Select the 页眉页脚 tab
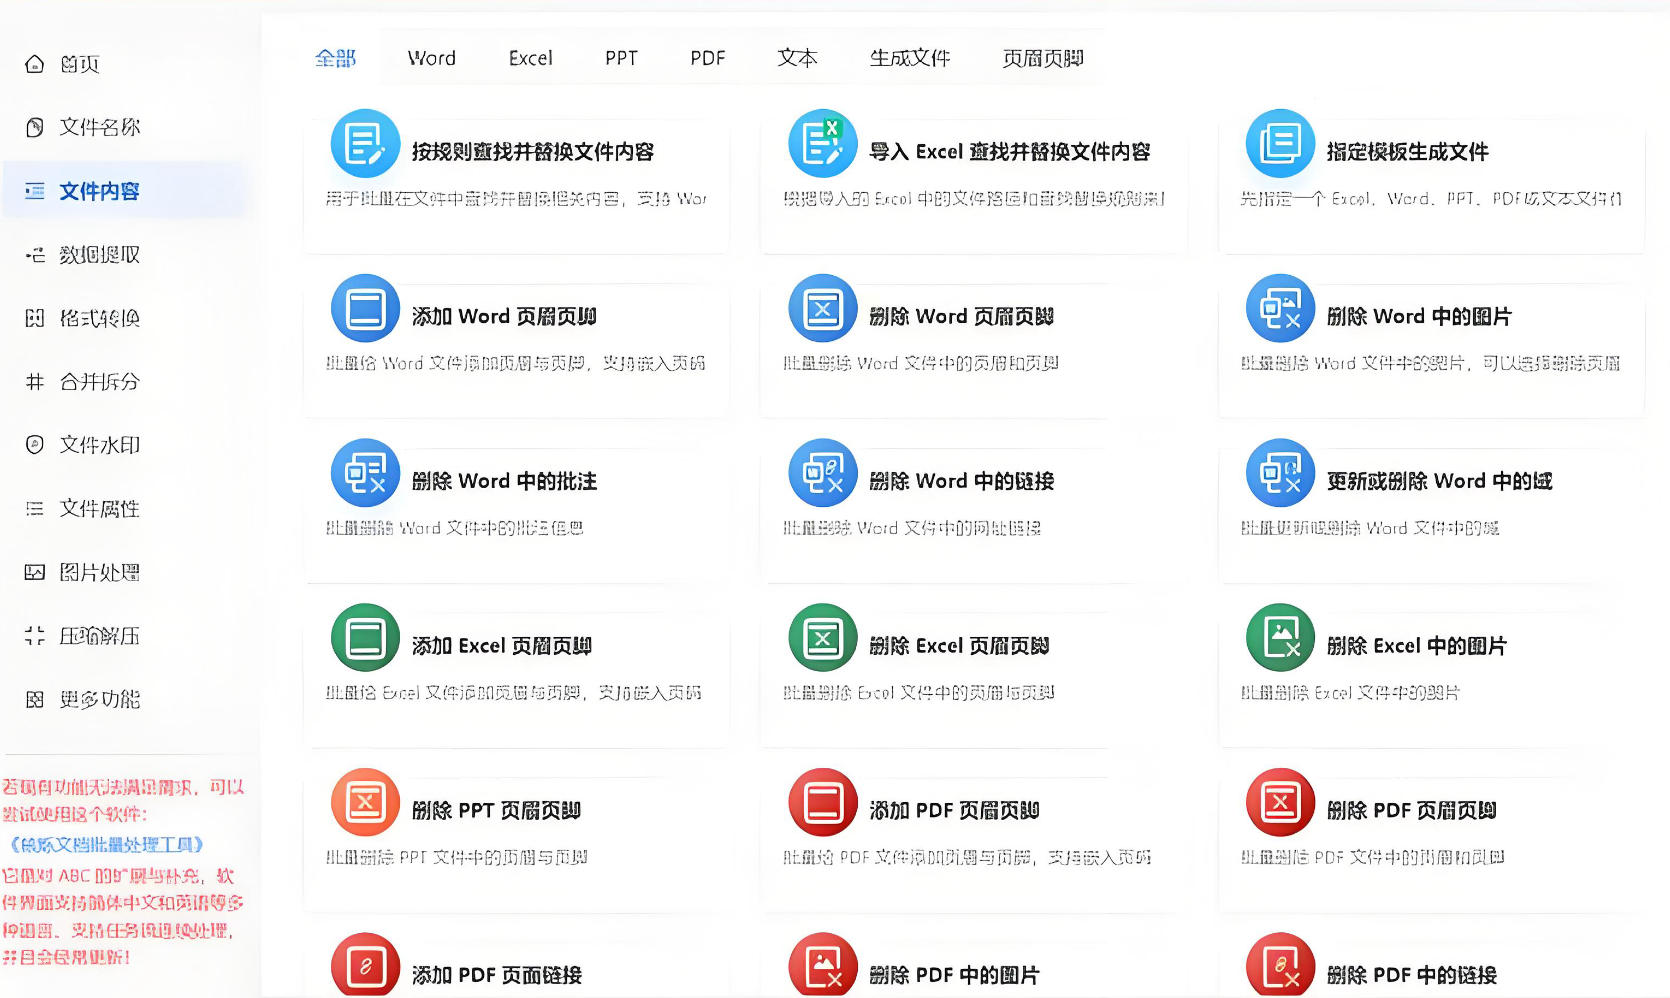The image size is (1670, 998). tap(1043, 58)
